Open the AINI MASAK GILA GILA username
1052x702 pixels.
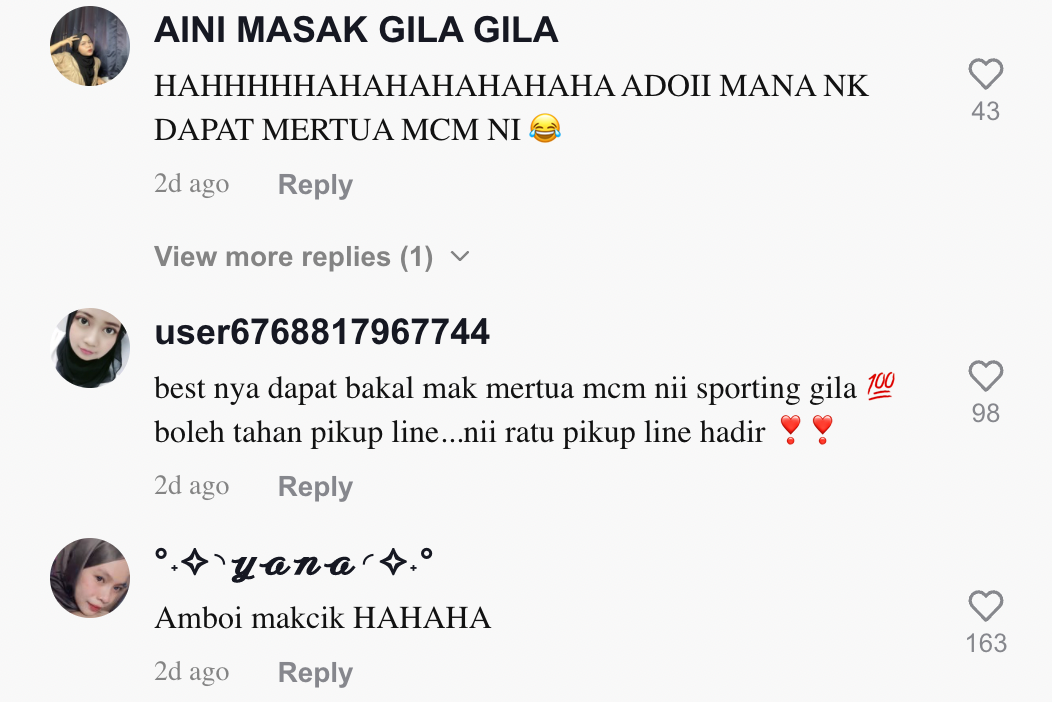point(356,30)
